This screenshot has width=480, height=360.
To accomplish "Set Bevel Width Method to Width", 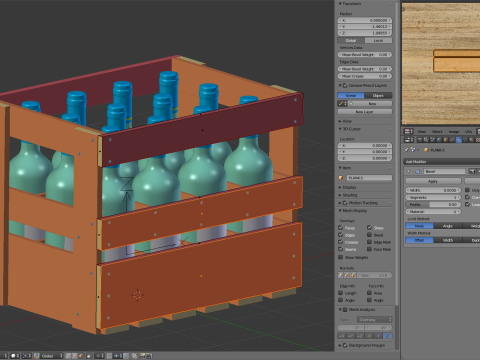I will point(448,240).
